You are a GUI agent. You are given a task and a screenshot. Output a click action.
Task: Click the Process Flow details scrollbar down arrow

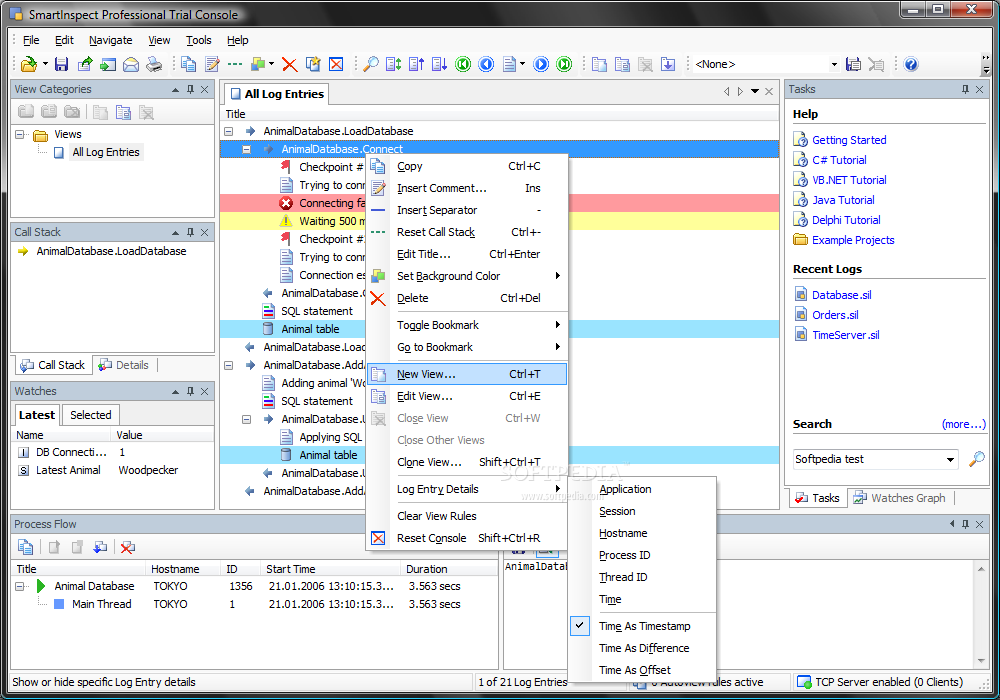[981, 662]
